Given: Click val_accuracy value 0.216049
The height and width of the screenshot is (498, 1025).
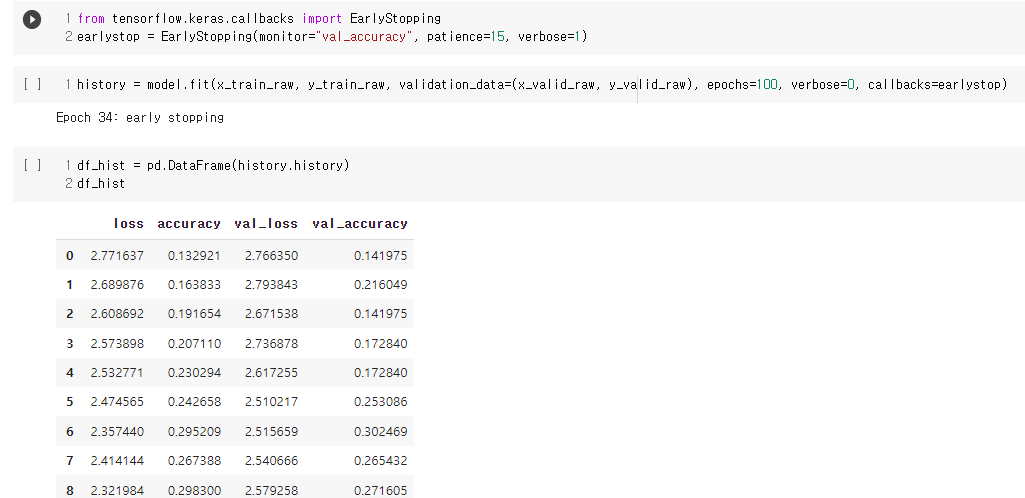Looking at the screenshot, I should (380, 285).
